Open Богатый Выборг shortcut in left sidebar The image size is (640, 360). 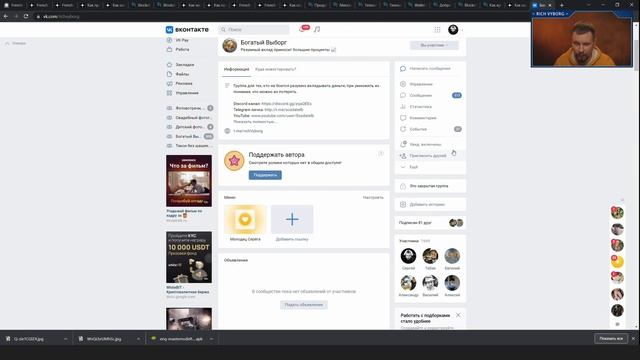pos(189,136)
